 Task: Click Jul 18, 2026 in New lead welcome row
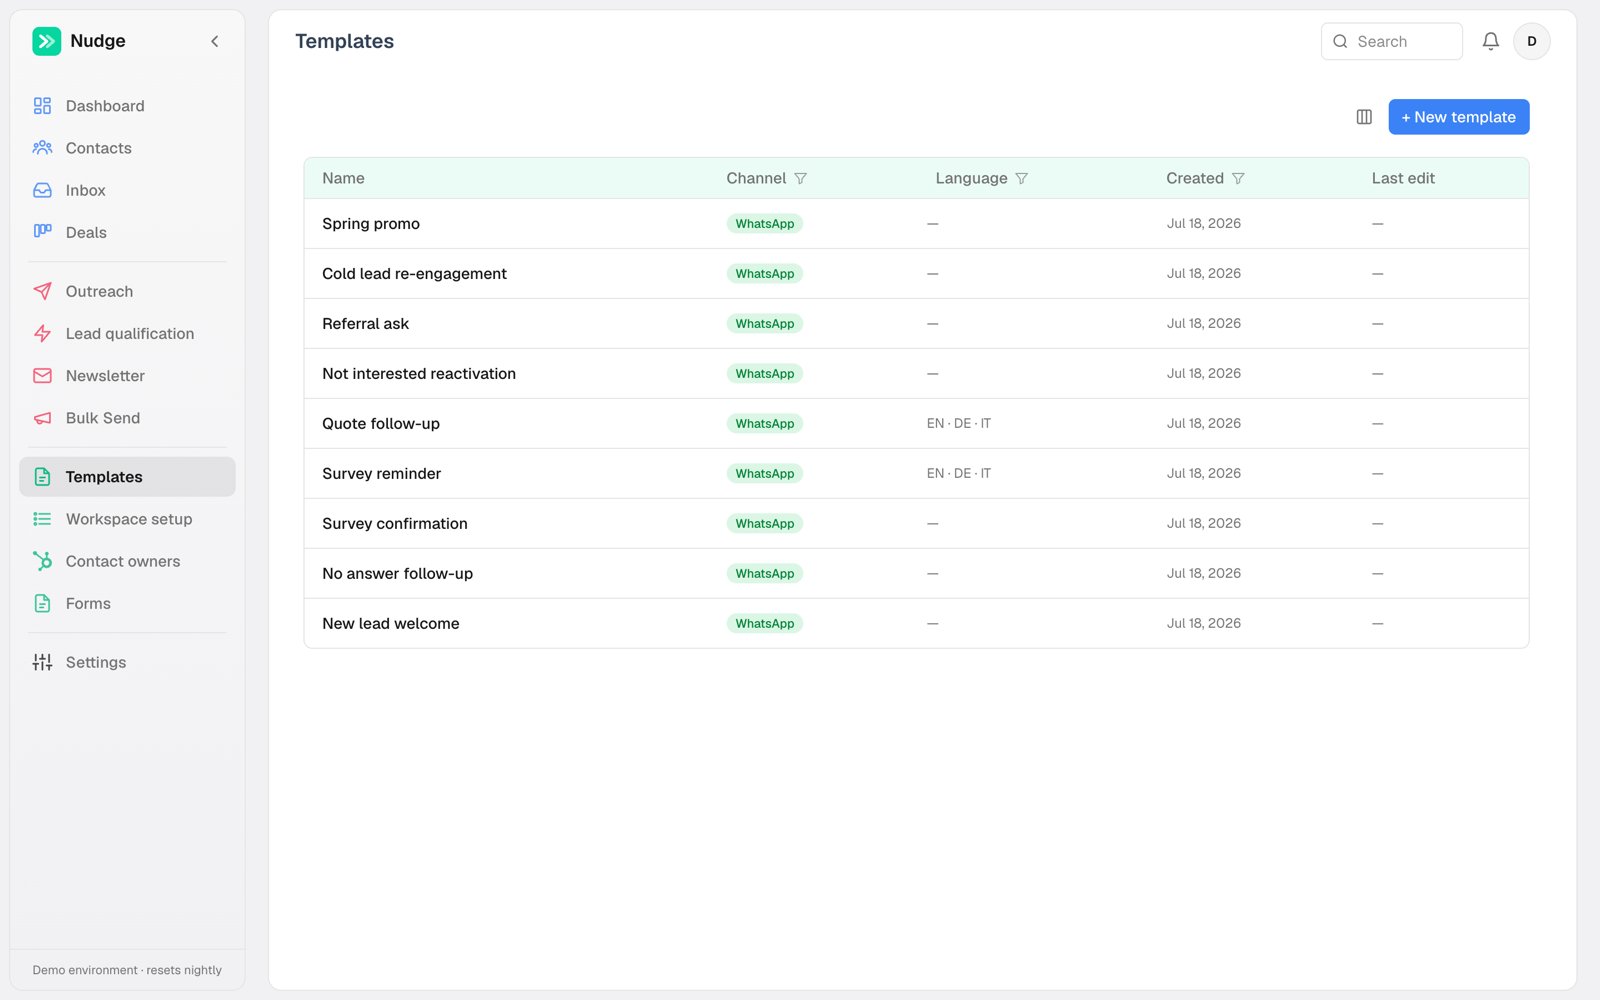pyautogui.click(x=1203, y=624)
